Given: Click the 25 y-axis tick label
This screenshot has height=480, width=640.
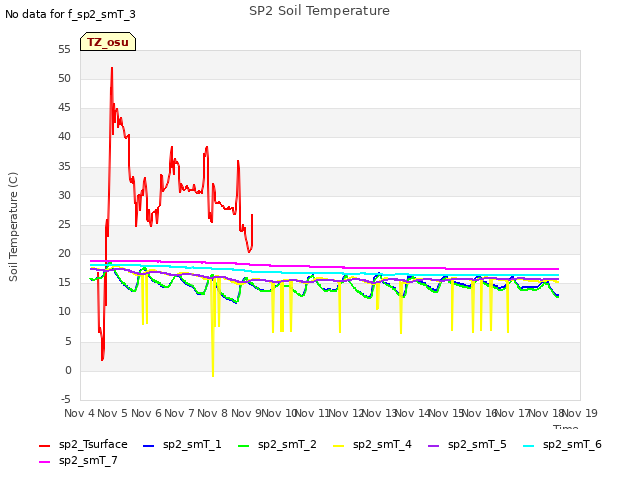Looking at the screenshot, I should pos(64,224).
